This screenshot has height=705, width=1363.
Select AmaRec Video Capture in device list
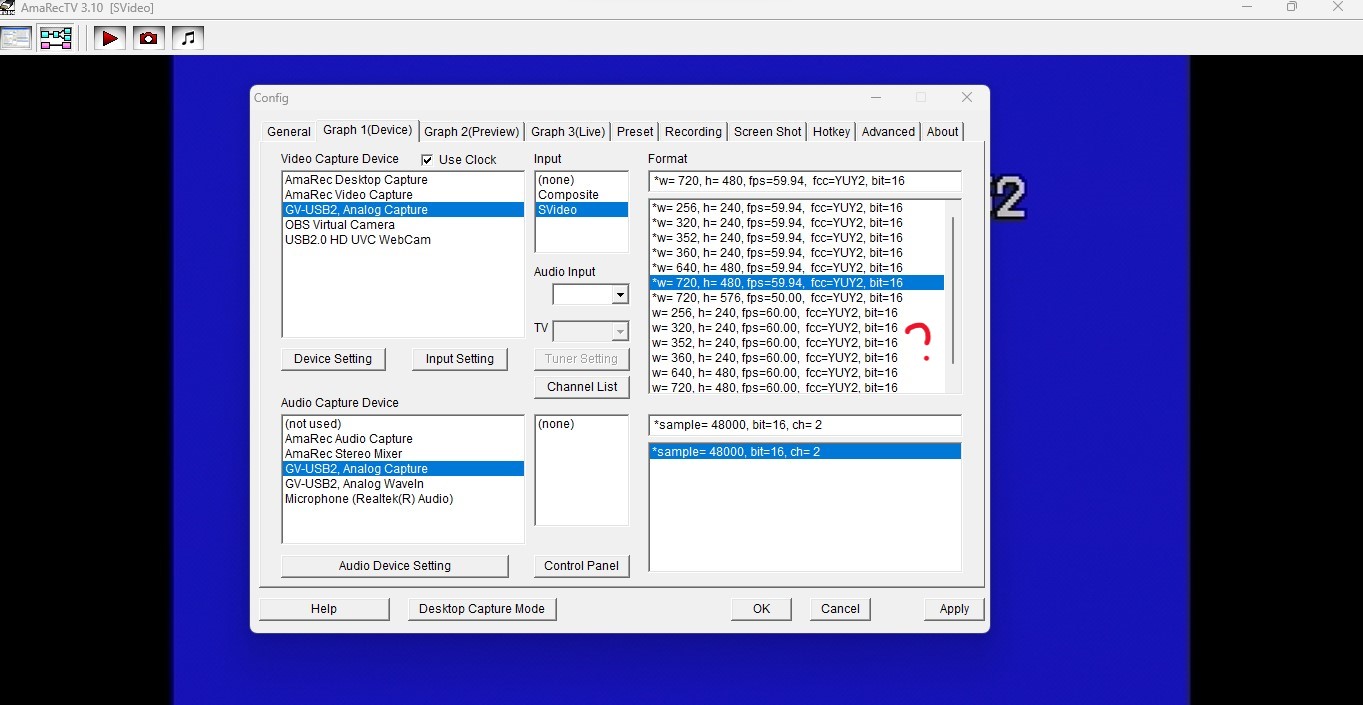click(403, 195)
